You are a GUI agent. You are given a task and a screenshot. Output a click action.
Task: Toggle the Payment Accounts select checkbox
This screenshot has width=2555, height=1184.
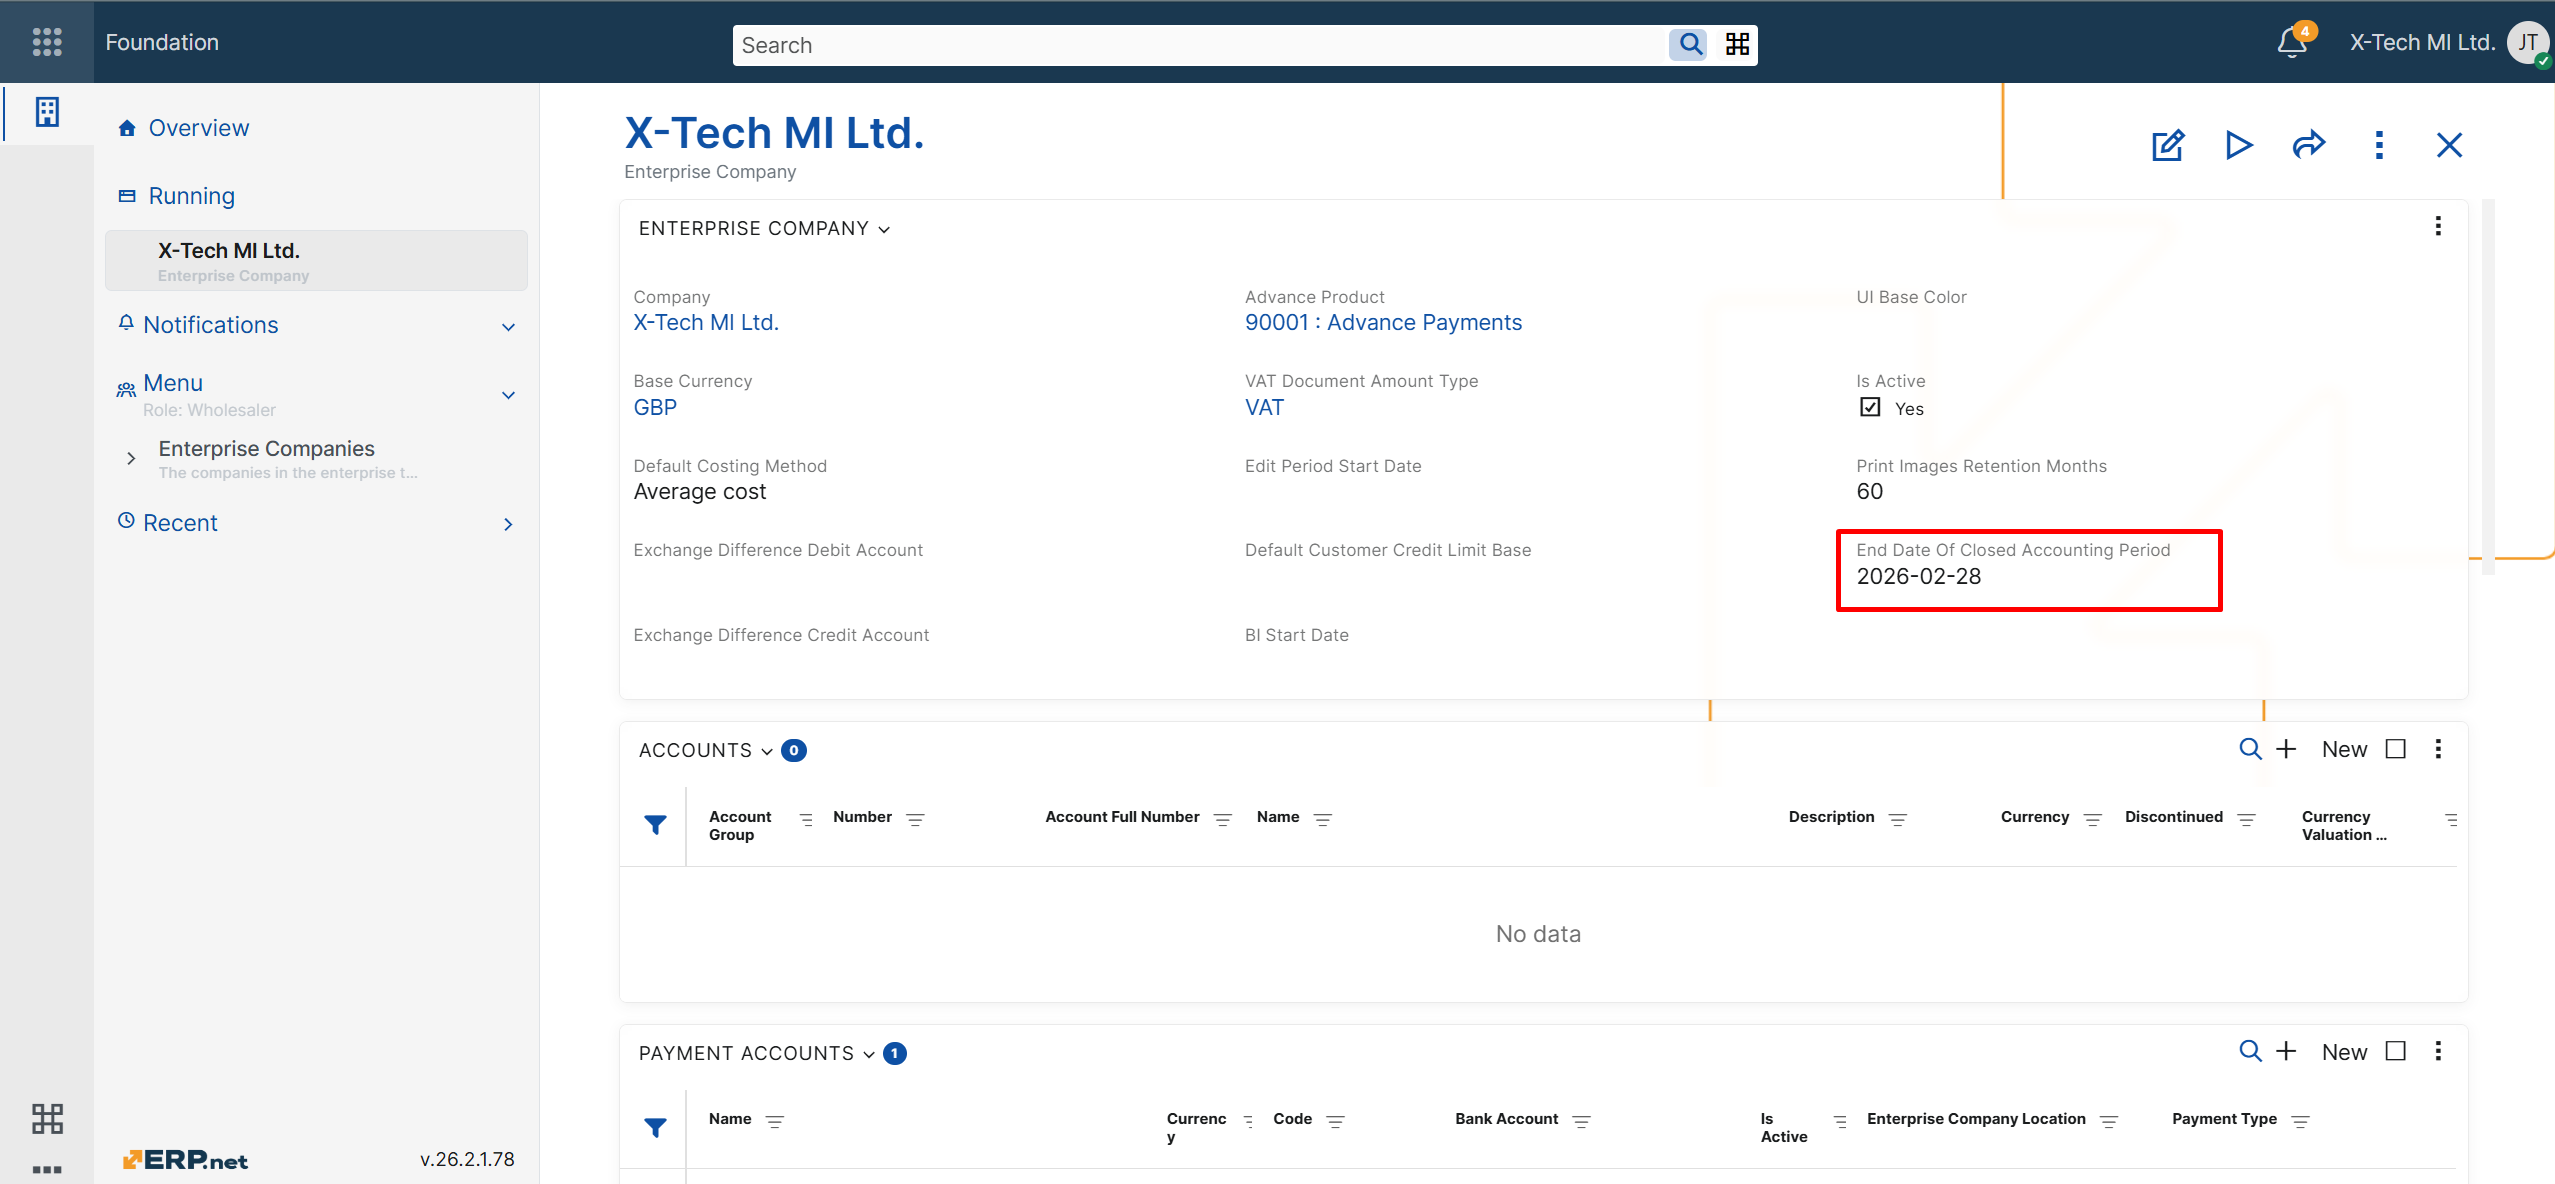tap(2396, 1051)
